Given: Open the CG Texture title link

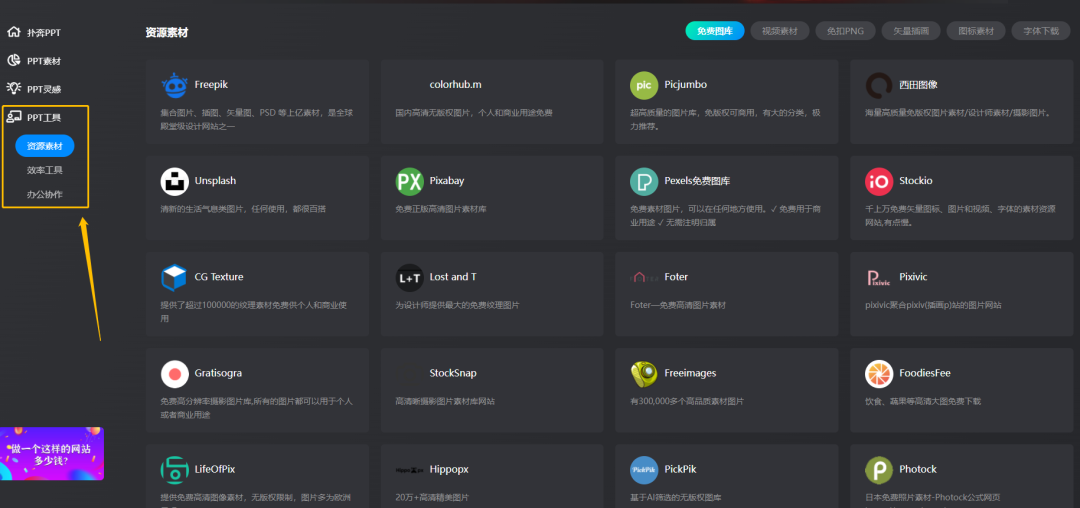Looking at the screenshot, I should pos(219,277).
